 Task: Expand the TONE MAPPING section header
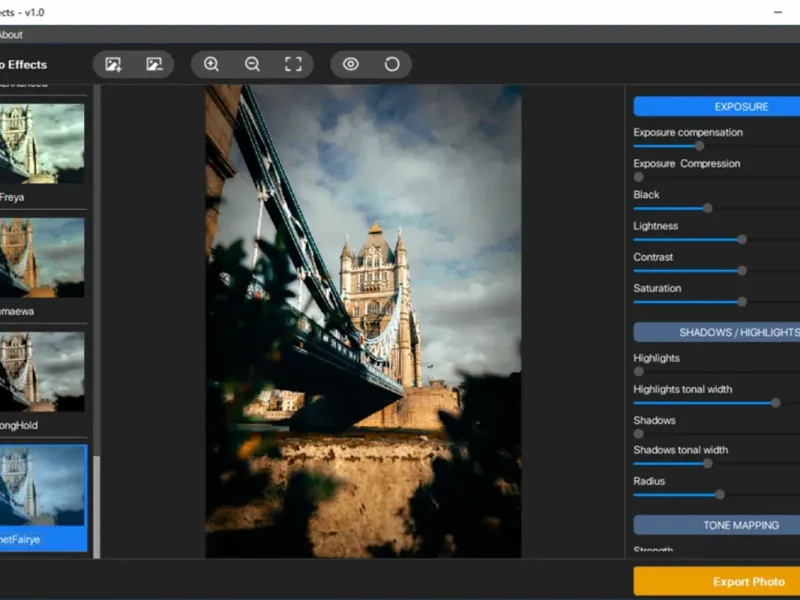coord(717,525)
